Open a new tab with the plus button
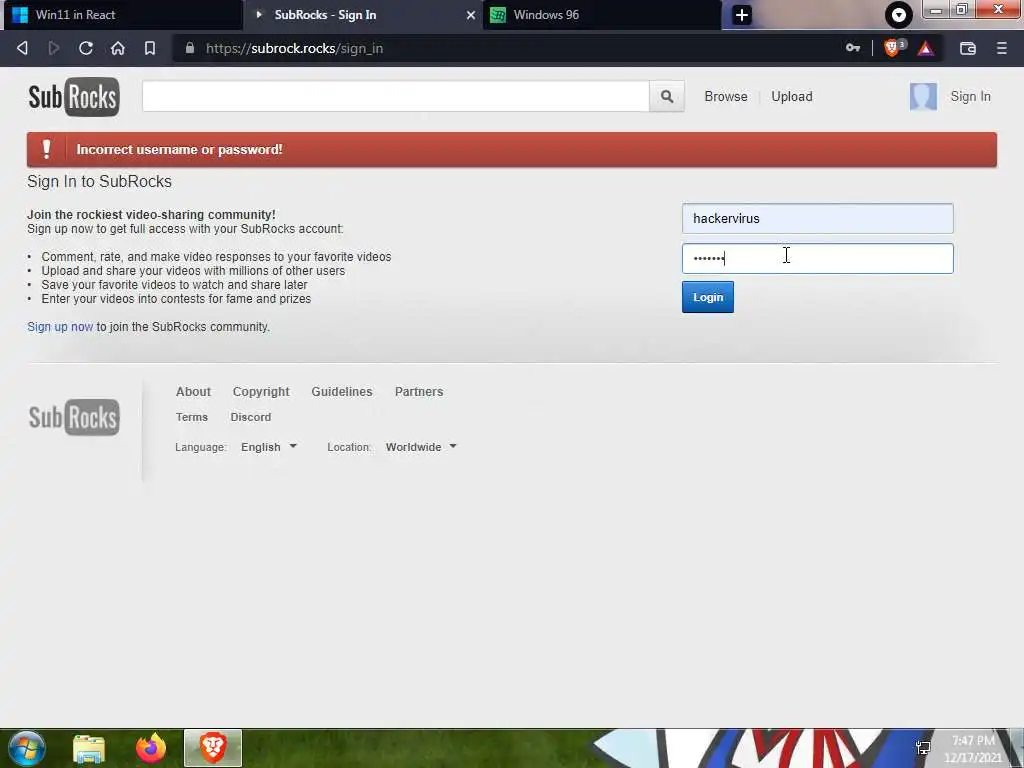The height and width of the screenshot is (768, 1024). (x=742, y=15)
